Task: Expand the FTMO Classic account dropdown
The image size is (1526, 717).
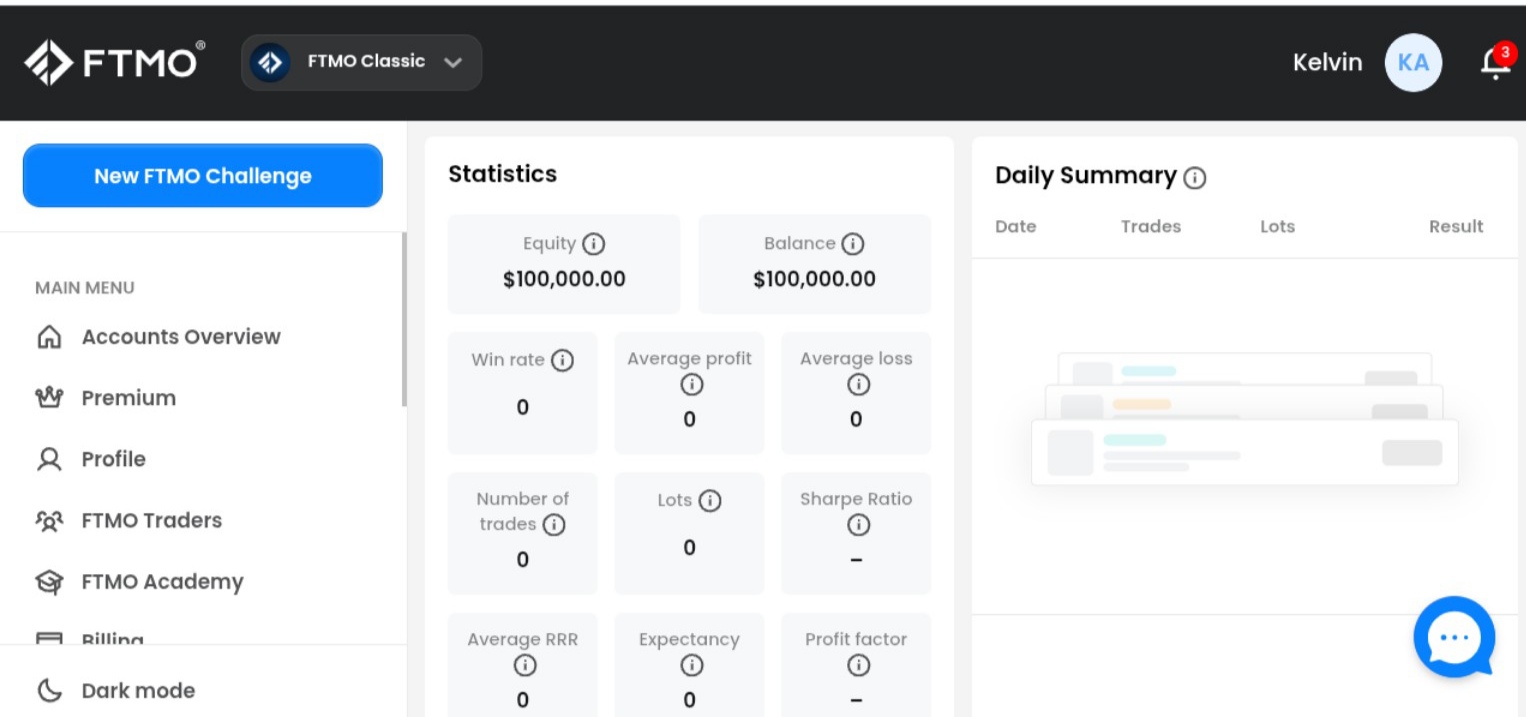Action: (361, 62)
